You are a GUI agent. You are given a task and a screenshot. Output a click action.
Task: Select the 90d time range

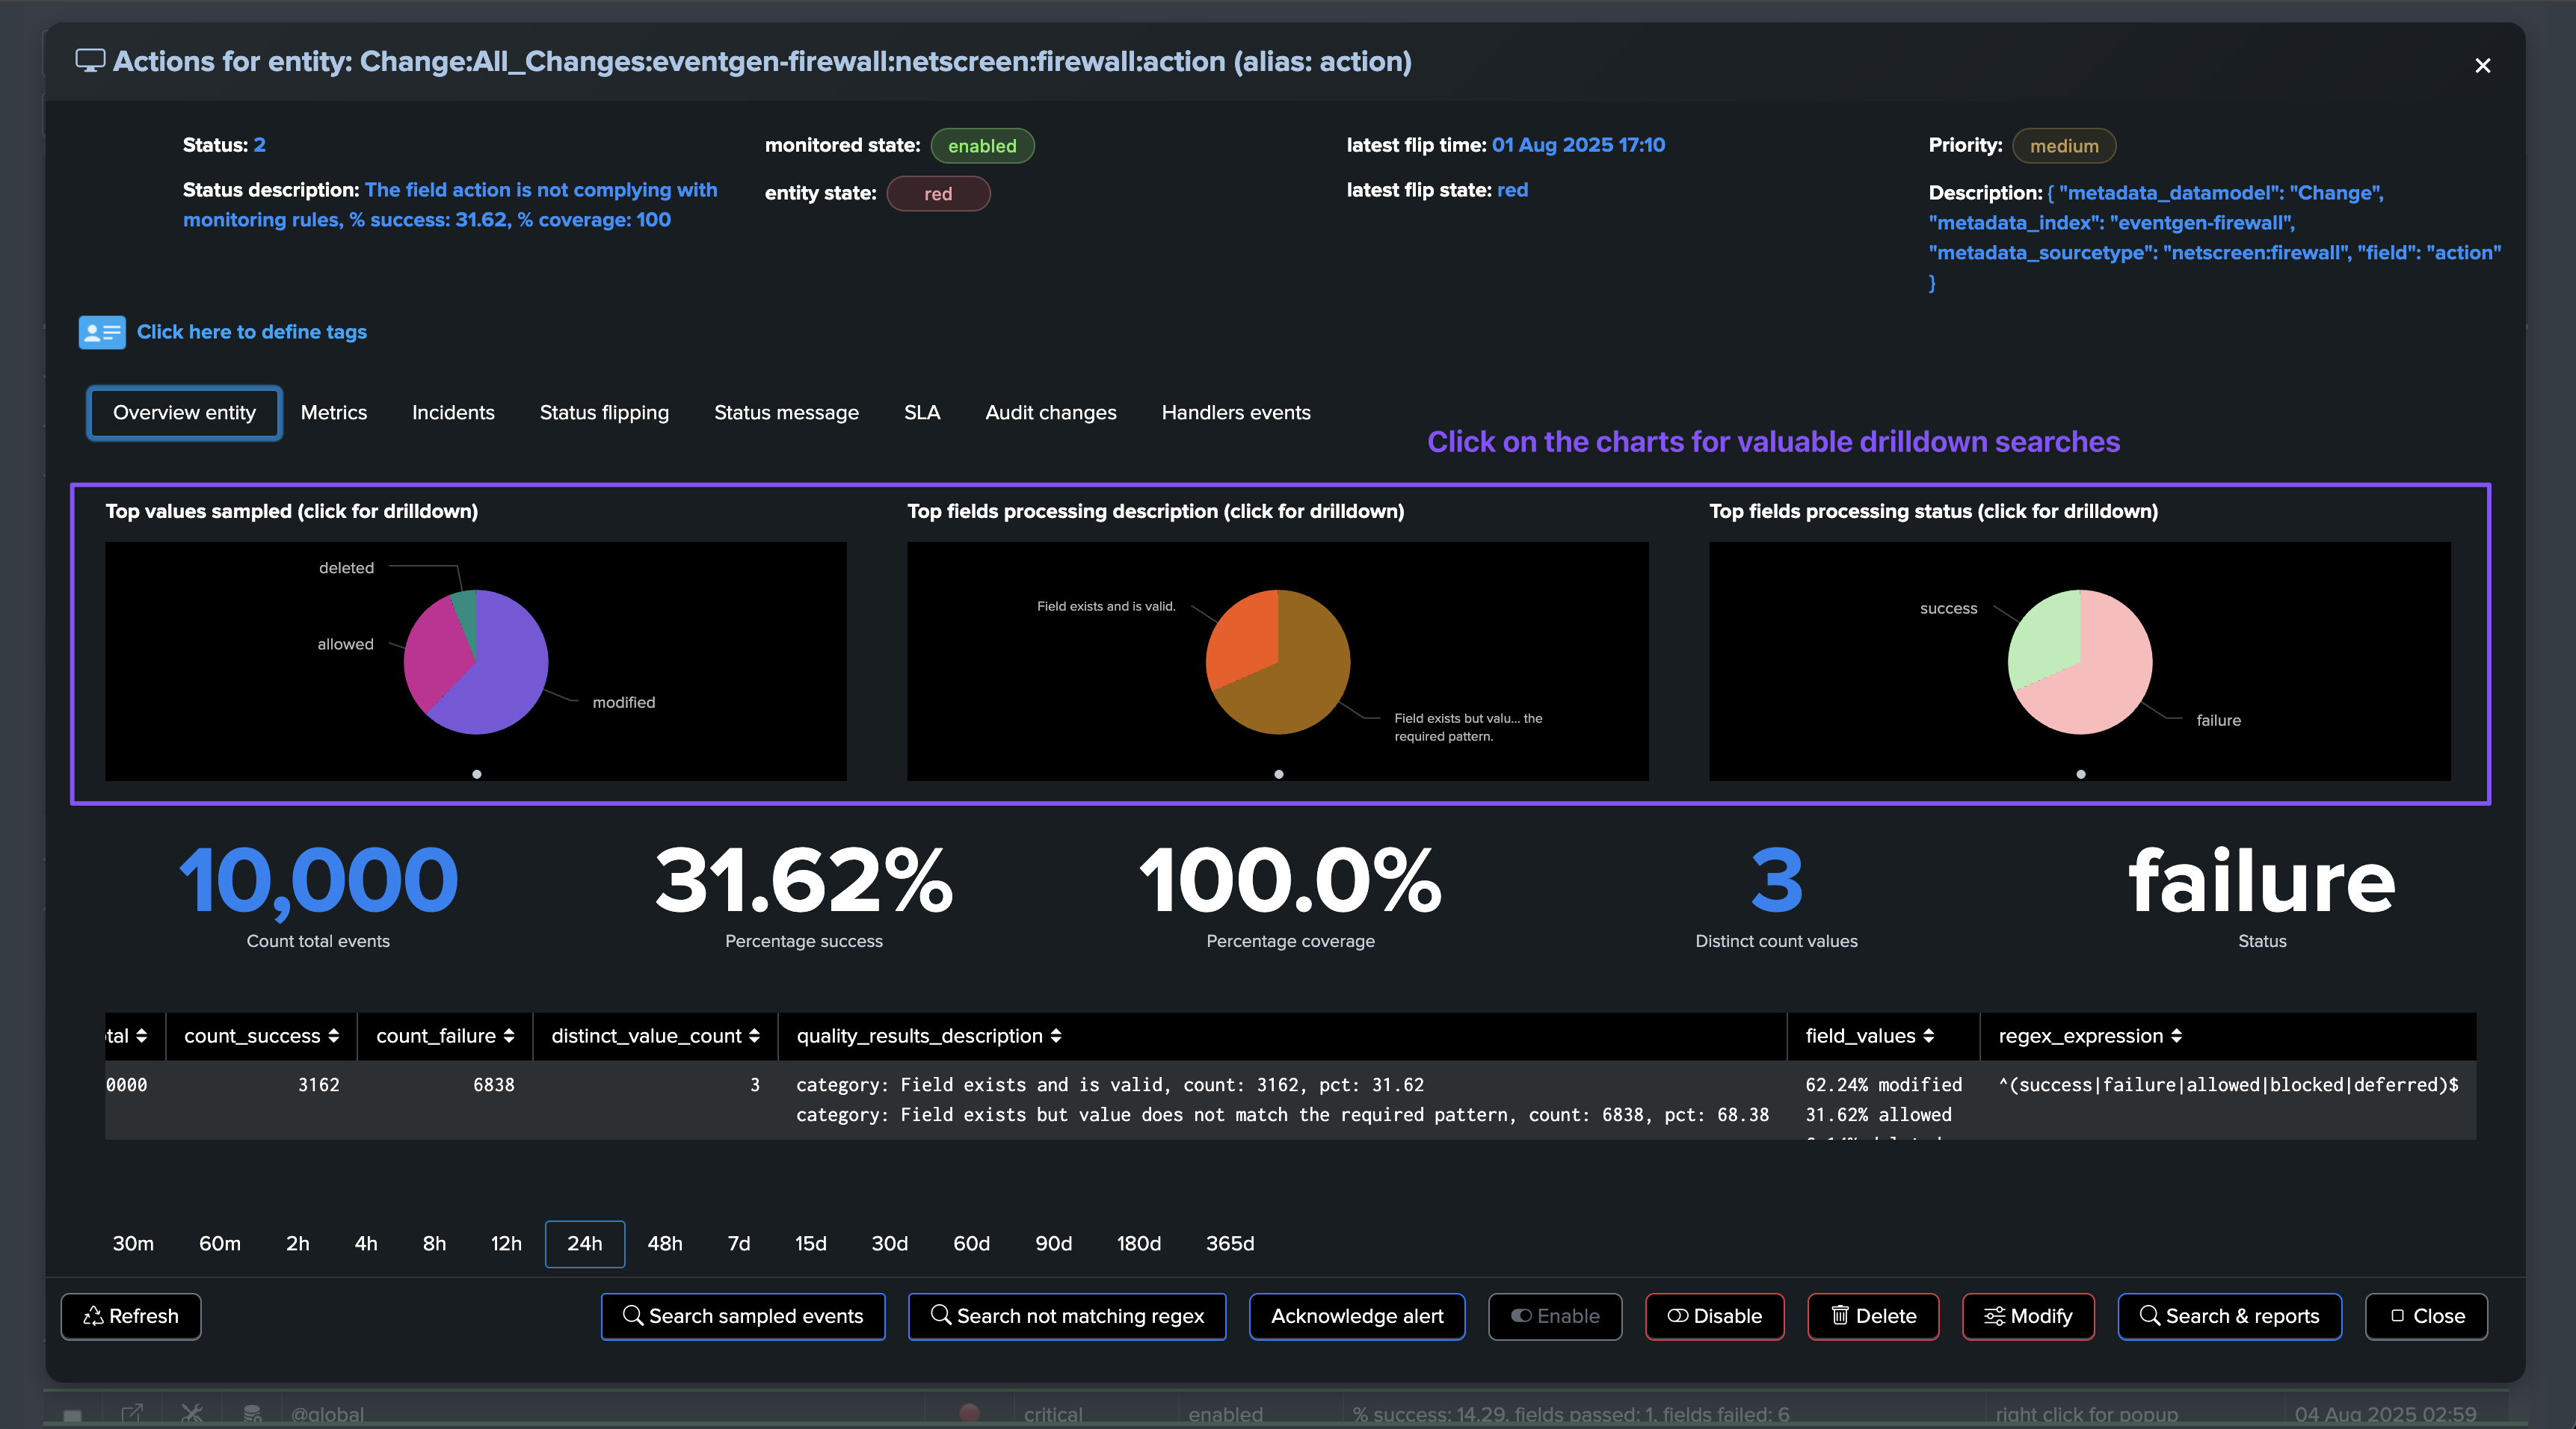point(1054,1243)
